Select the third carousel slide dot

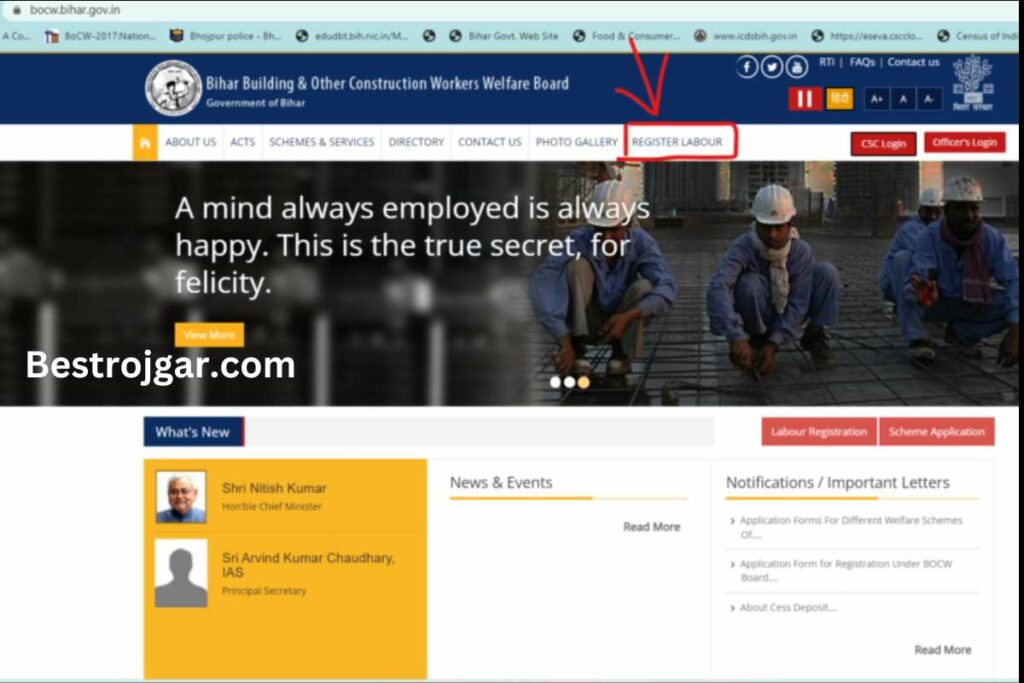(584, 382)
